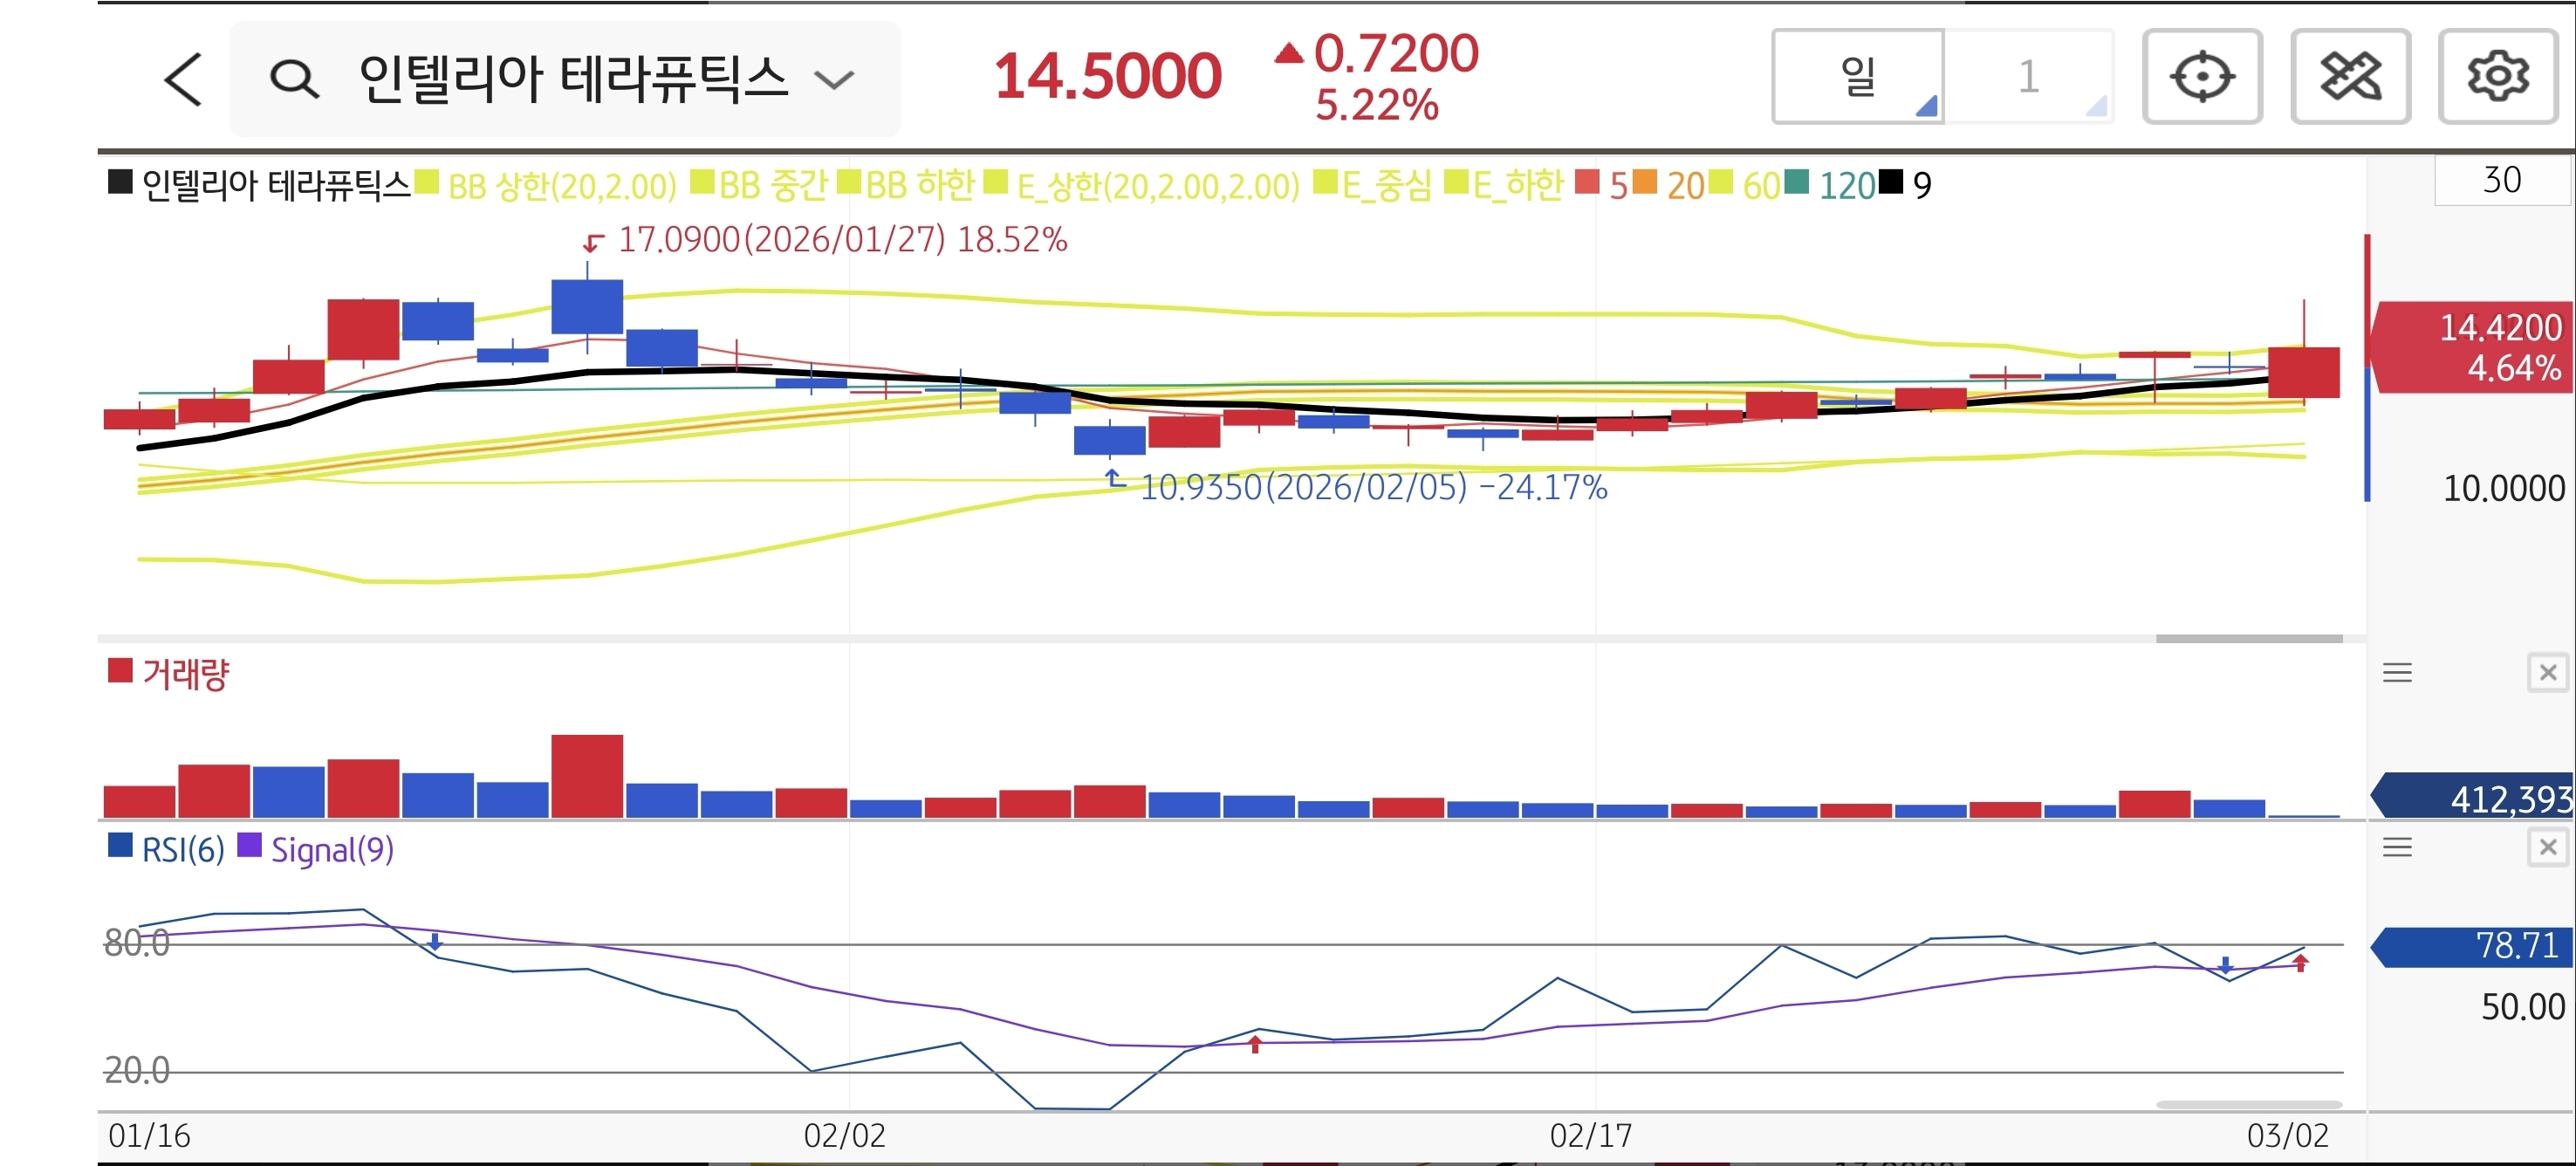Open RSI panel hamburger menu icon

[2397, 847]
